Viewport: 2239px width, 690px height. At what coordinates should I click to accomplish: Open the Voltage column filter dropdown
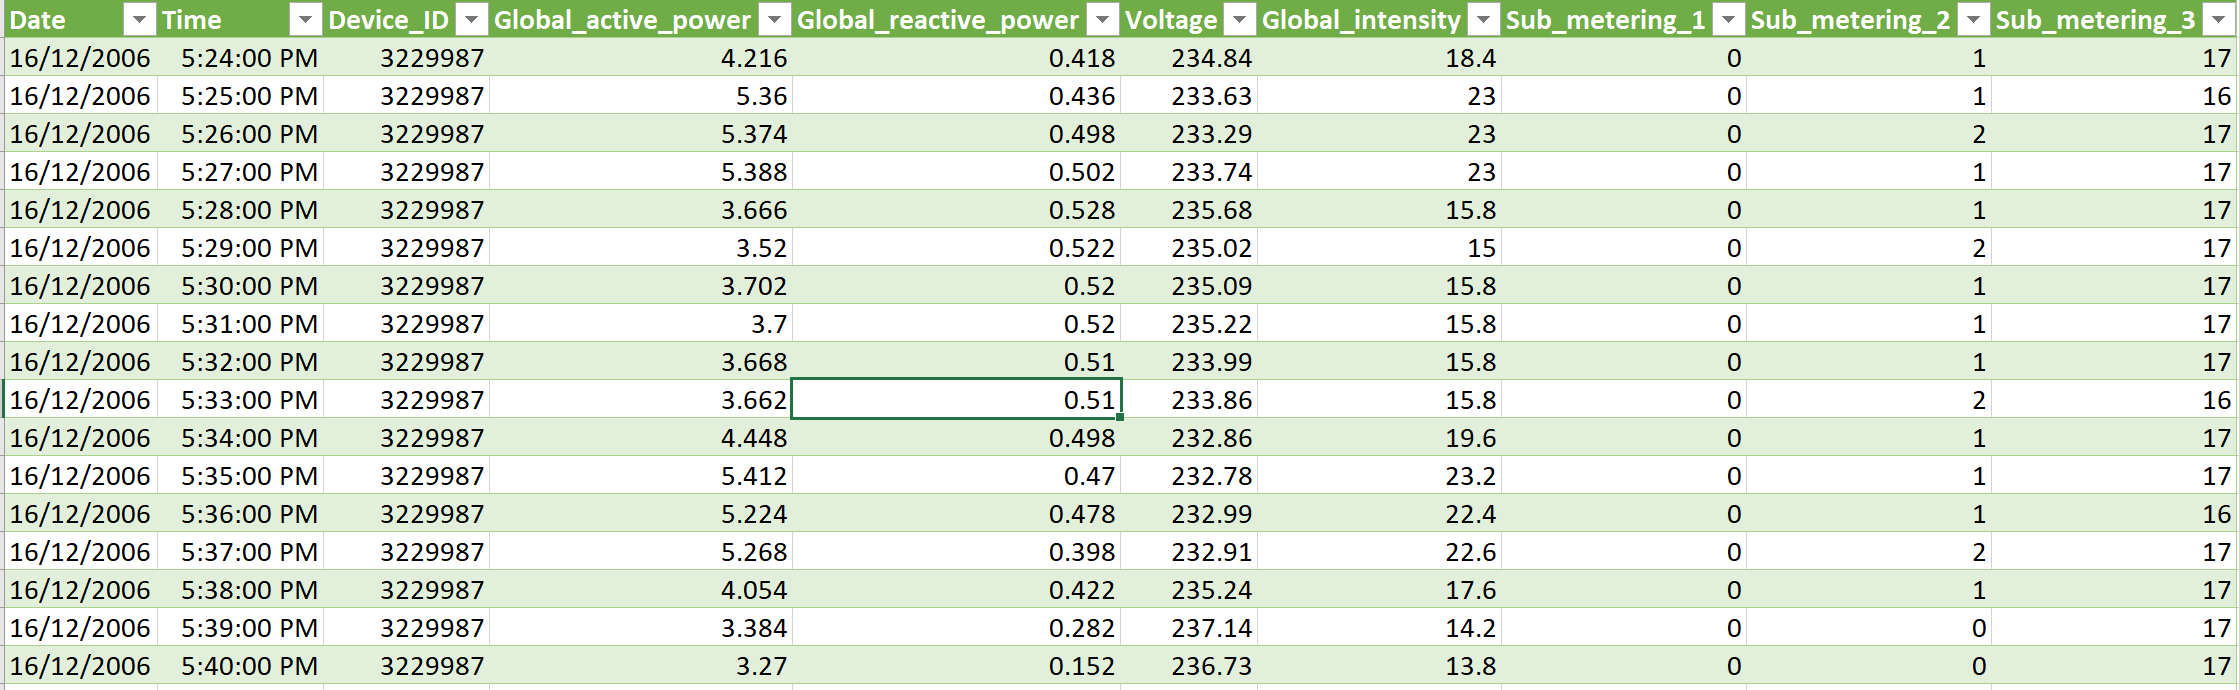tap(1239, 20)
